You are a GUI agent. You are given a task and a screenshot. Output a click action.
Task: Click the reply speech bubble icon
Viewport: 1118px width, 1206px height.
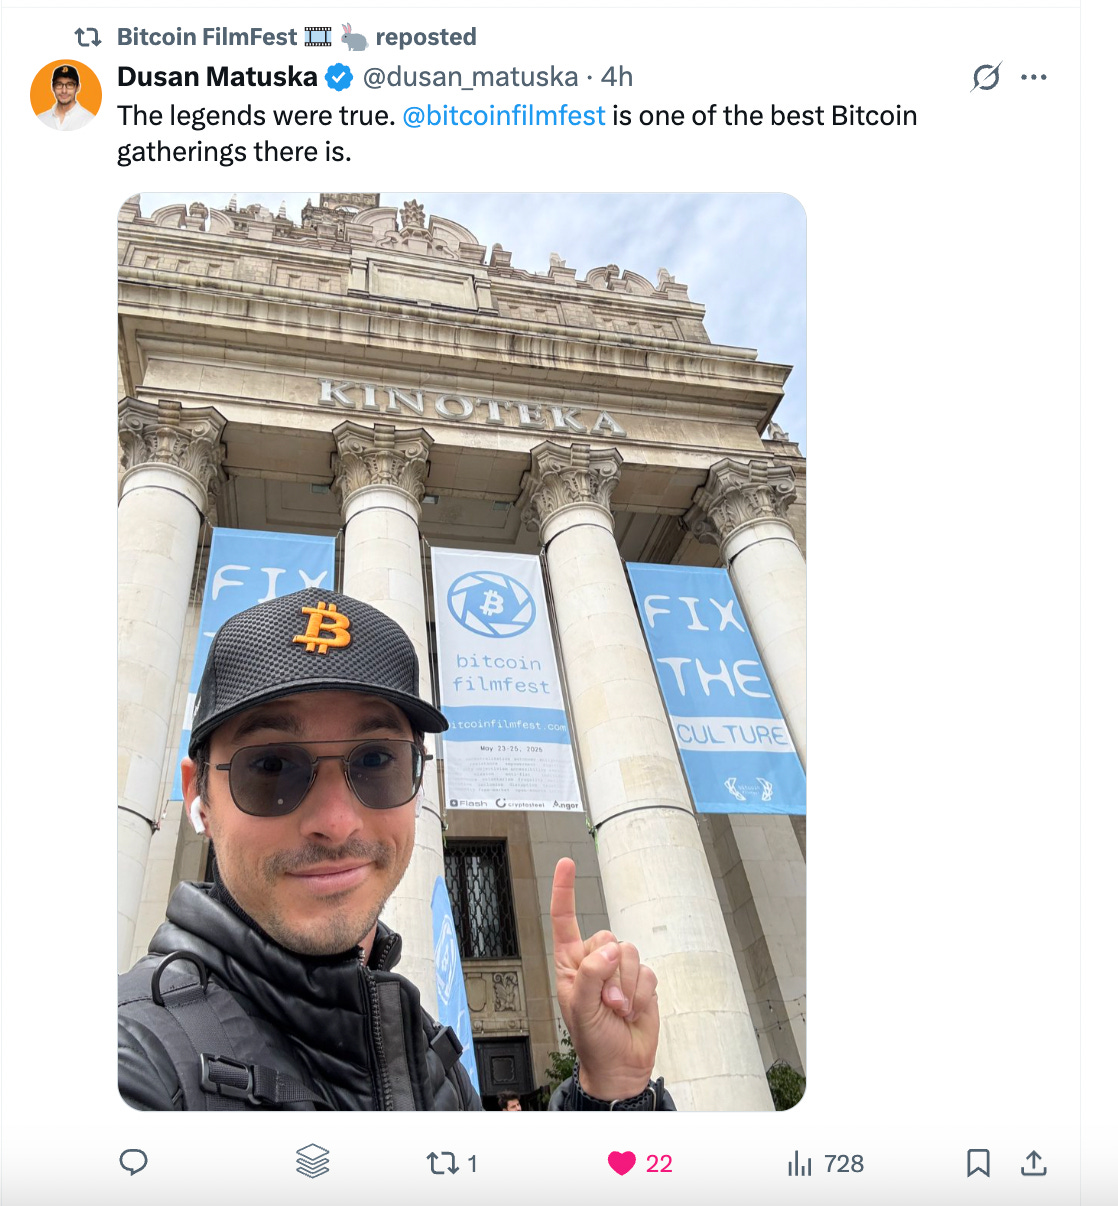(133, 1162)
